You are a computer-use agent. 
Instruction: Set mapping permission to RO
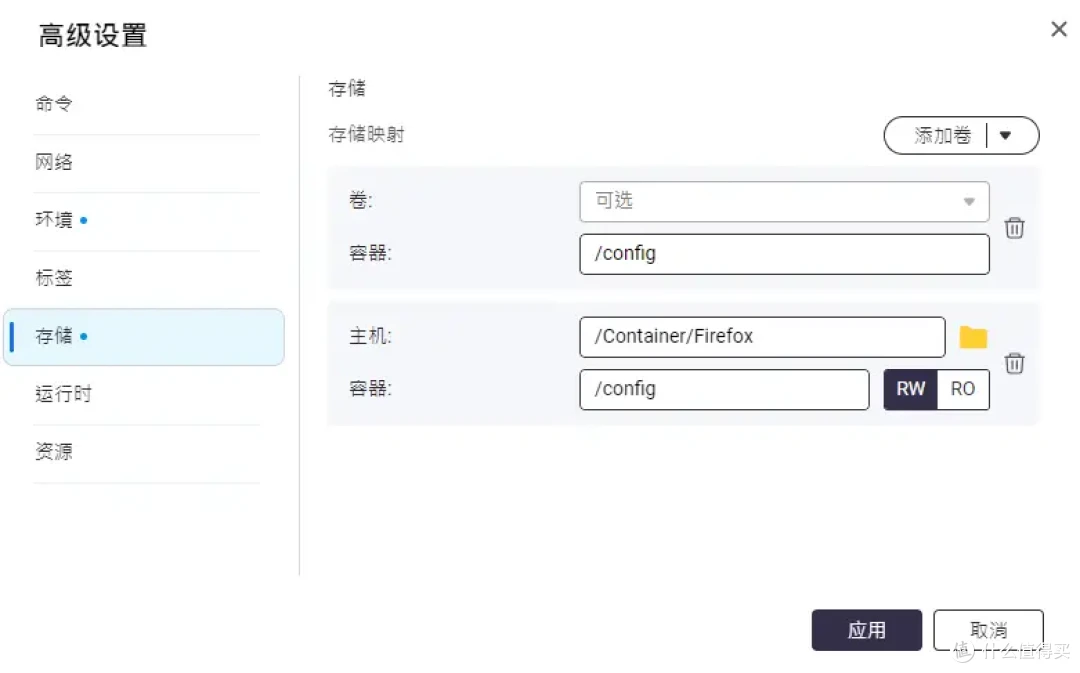pos(963,389)
